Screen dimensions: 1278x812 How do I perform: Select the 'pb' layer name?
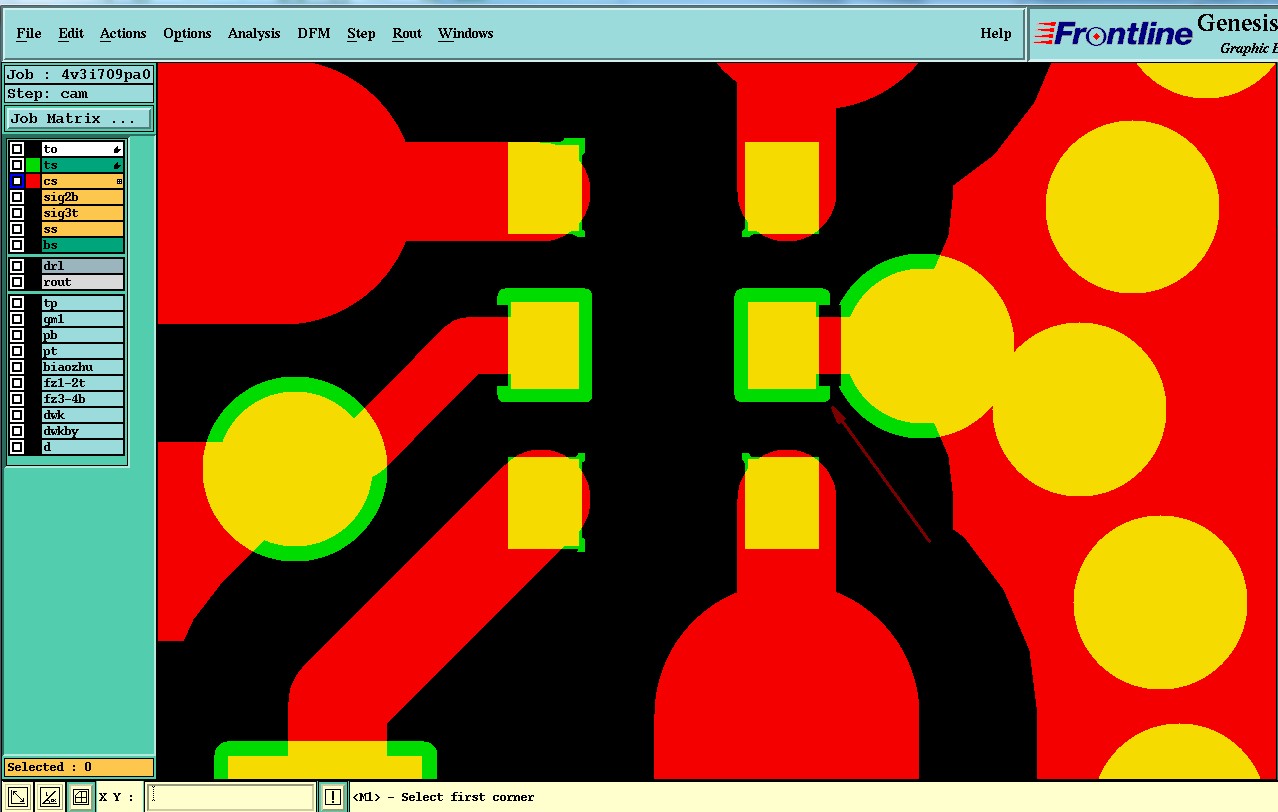[x=83, y=335]
